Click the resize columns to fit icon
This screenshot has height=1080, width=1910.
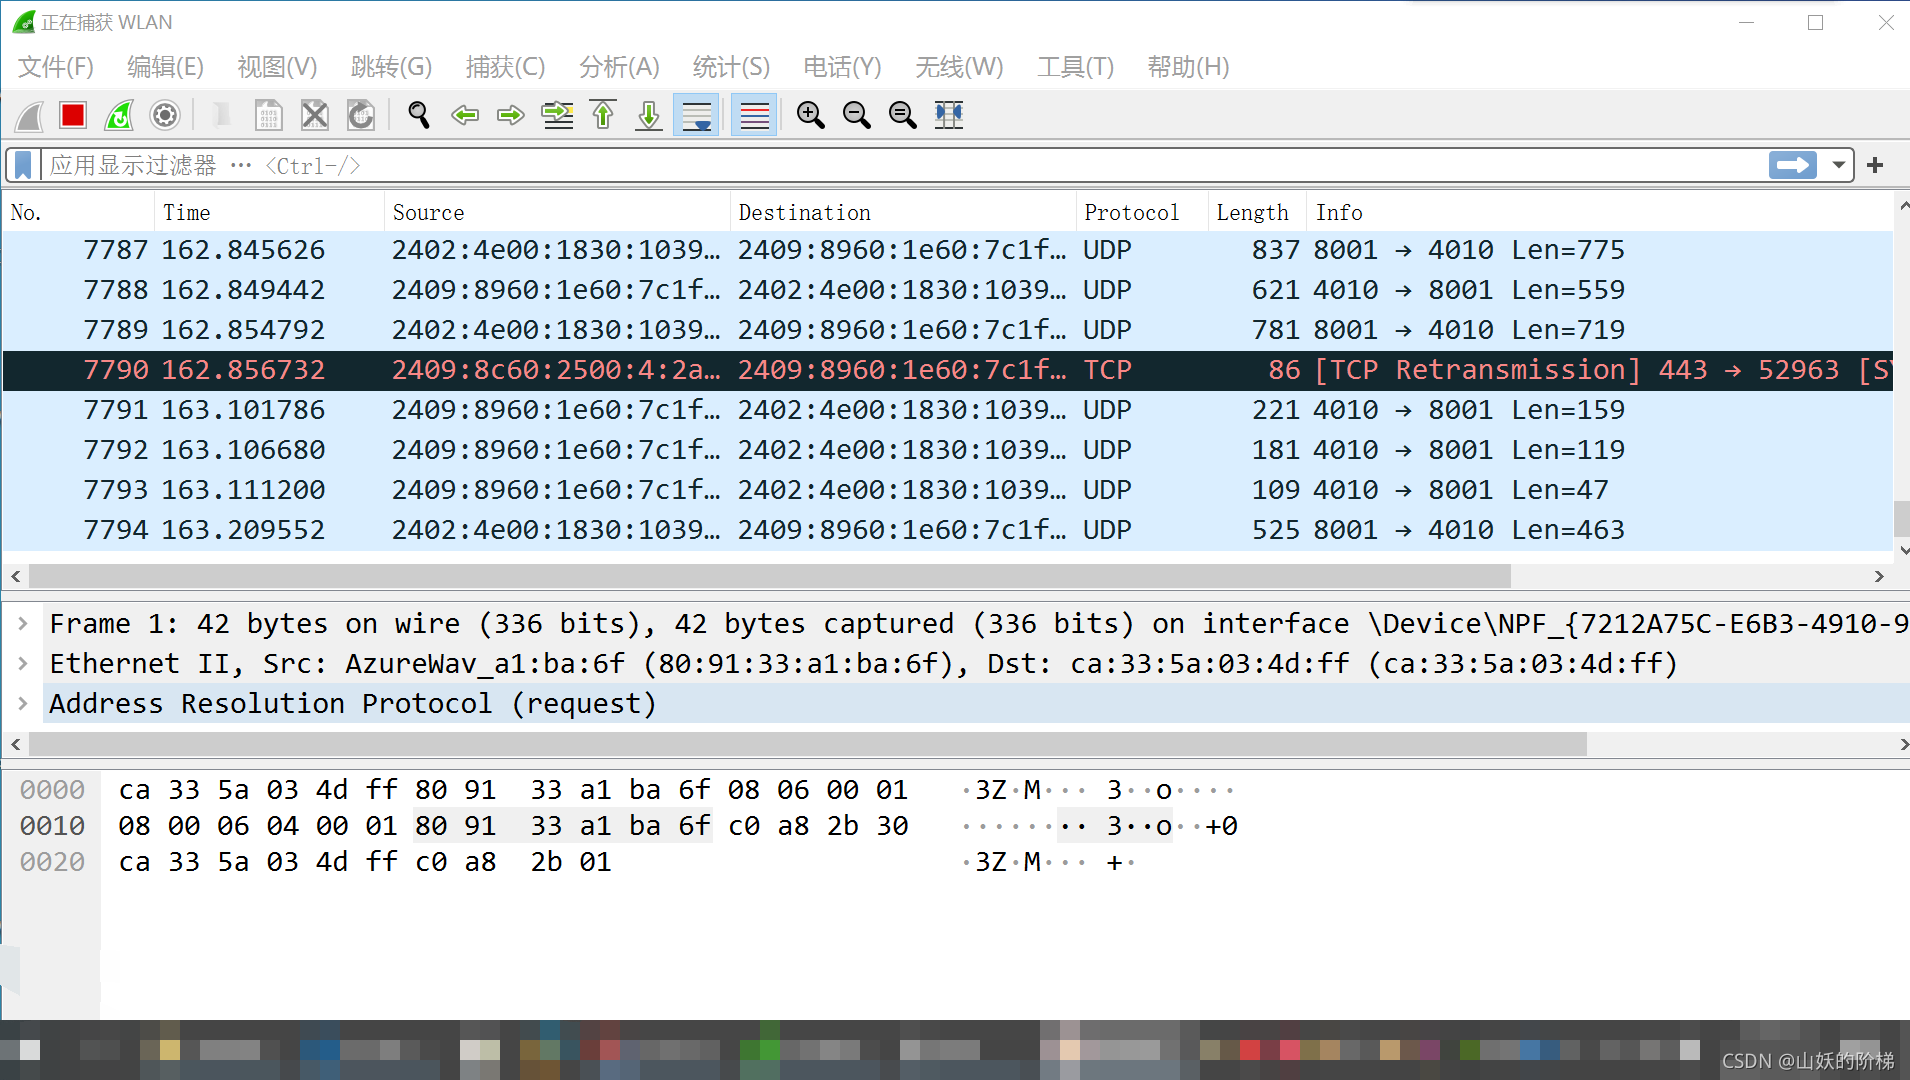pyautogui.click(x=949, y=116)
